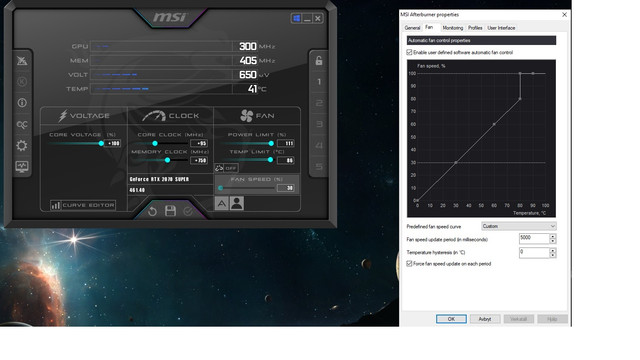Click the Windows startup icon in Afterburner

[x=296, y=18]
